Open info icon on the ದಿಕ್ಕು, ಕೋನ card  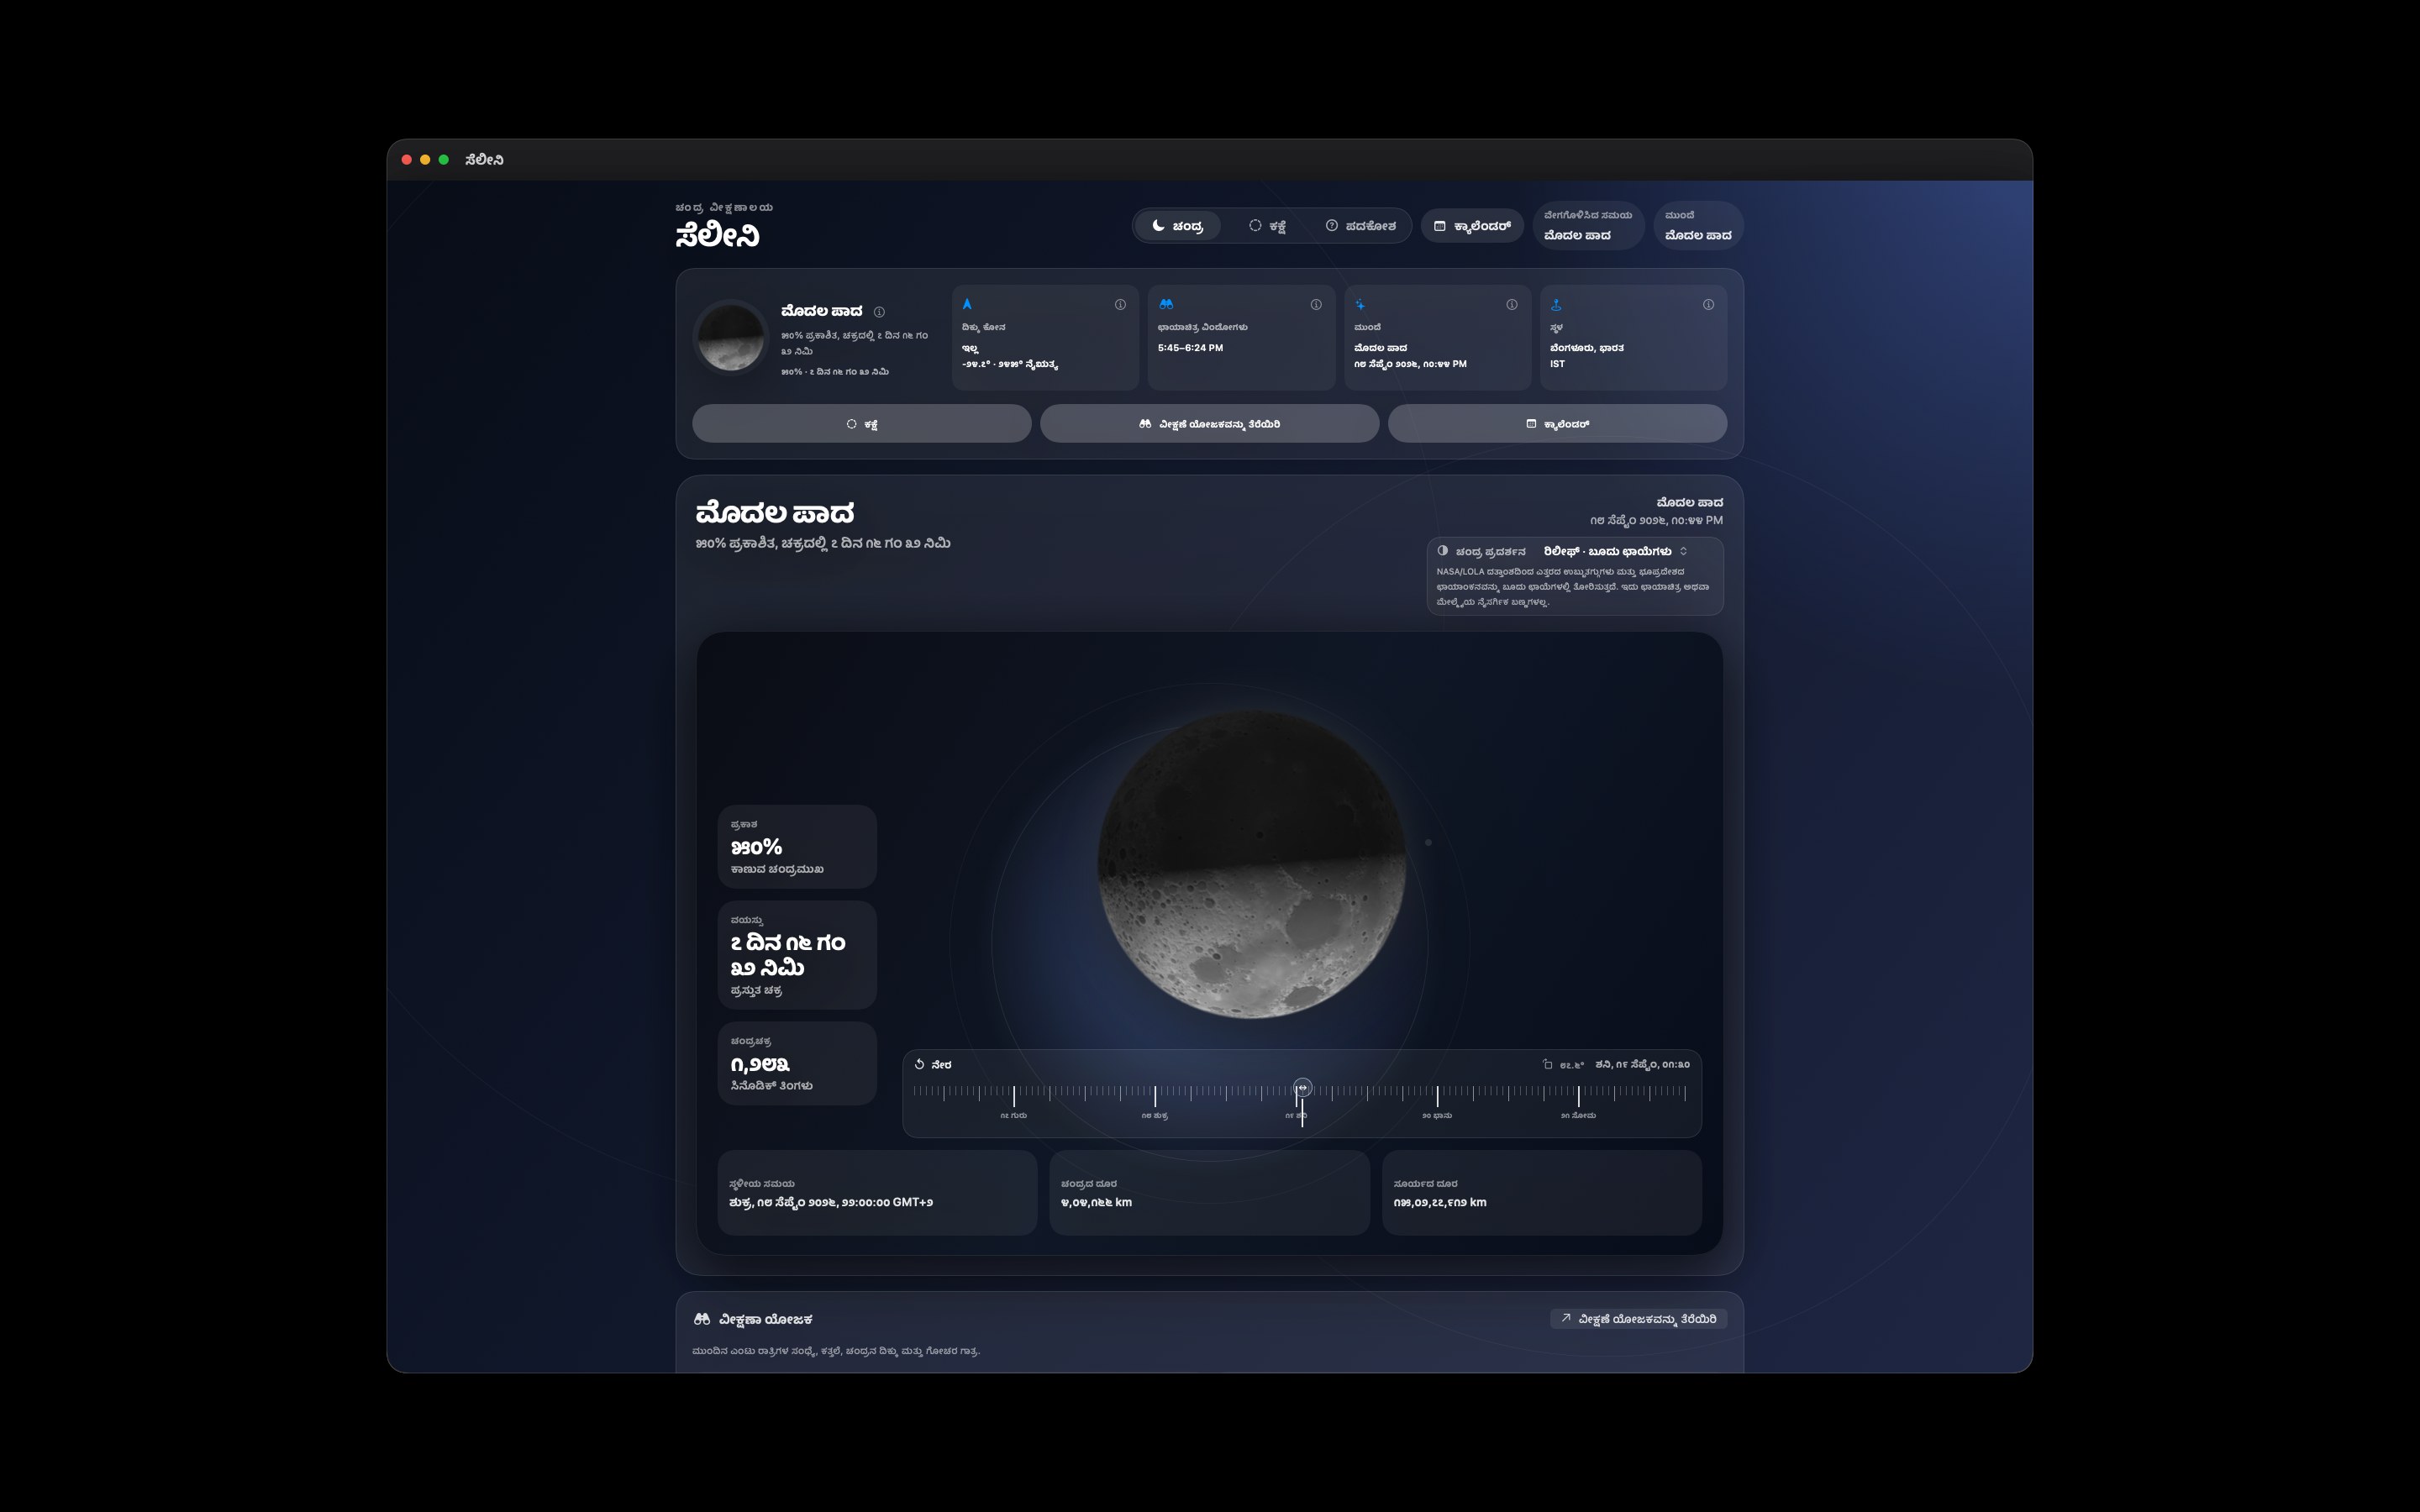pyautogui.click(x=1120, y=305)
